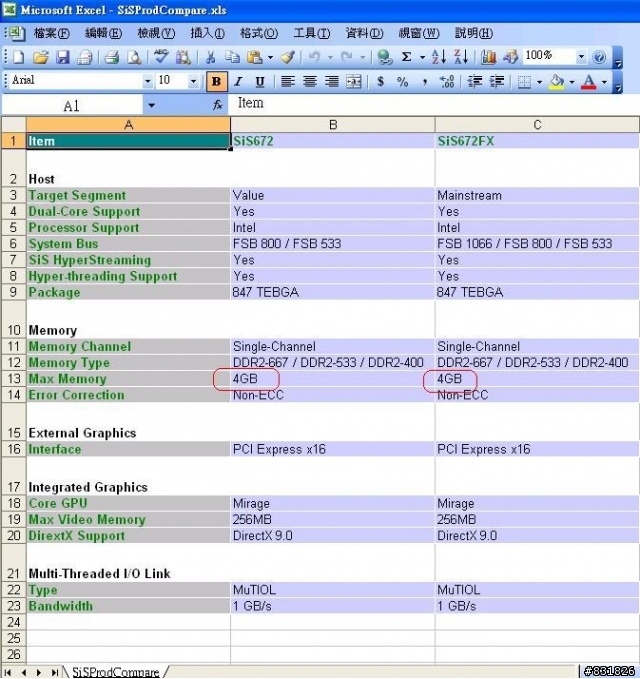Toggle Italic formatting
This screenshot has height=679, width=640.
pyautogui.click(x=238, y=81)
